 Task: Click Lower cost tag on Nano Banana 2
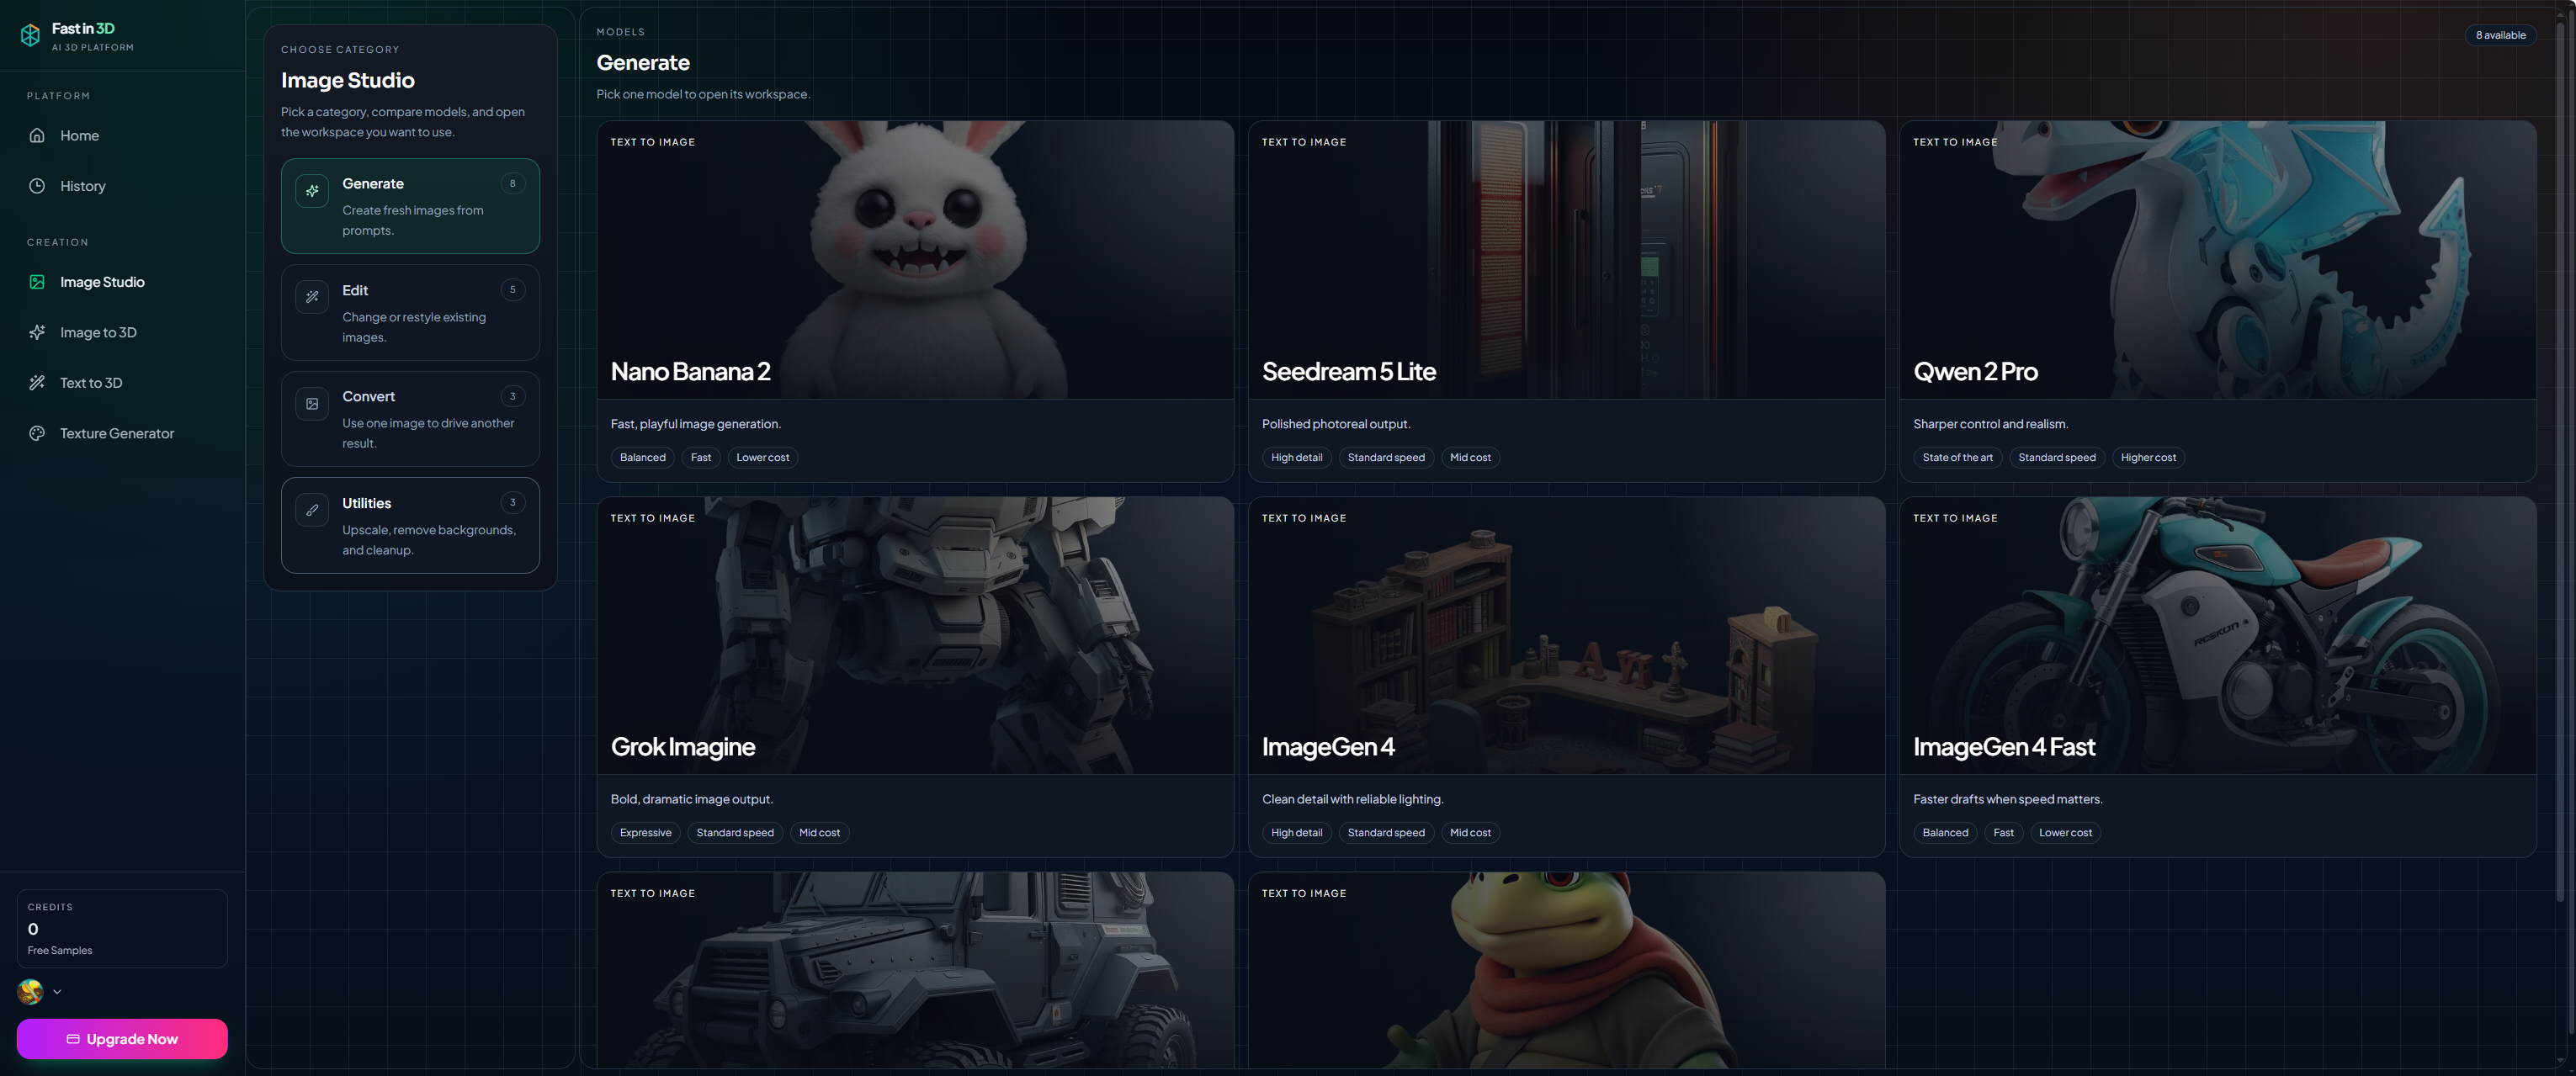762,458
